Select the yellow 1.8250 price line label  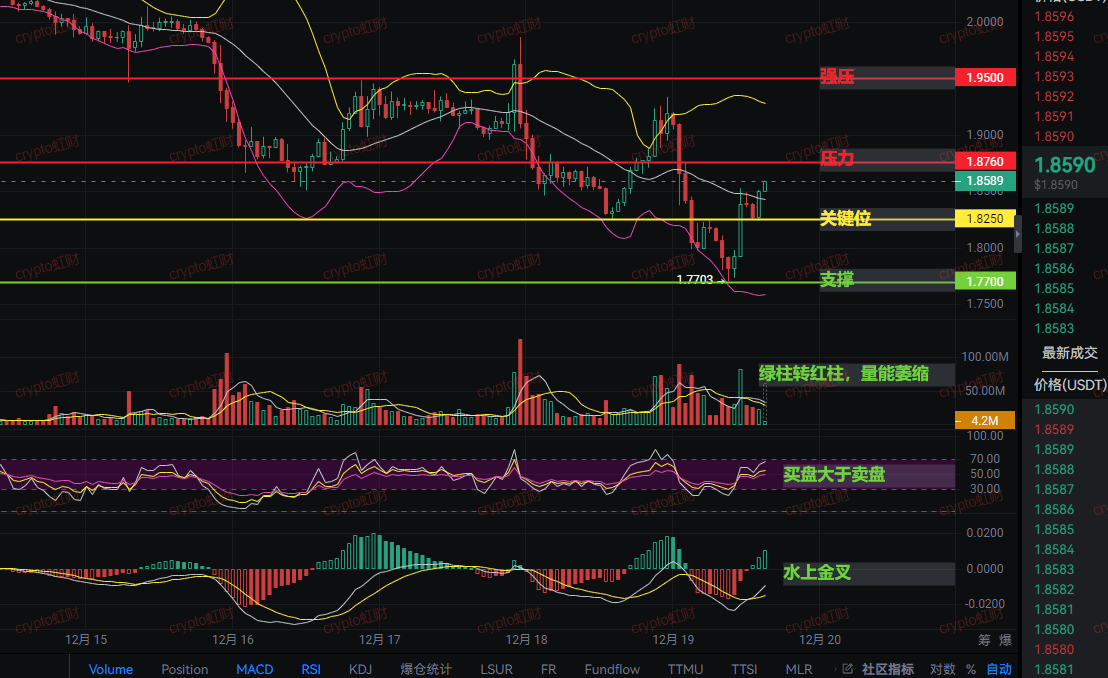[x=985, y=218]
